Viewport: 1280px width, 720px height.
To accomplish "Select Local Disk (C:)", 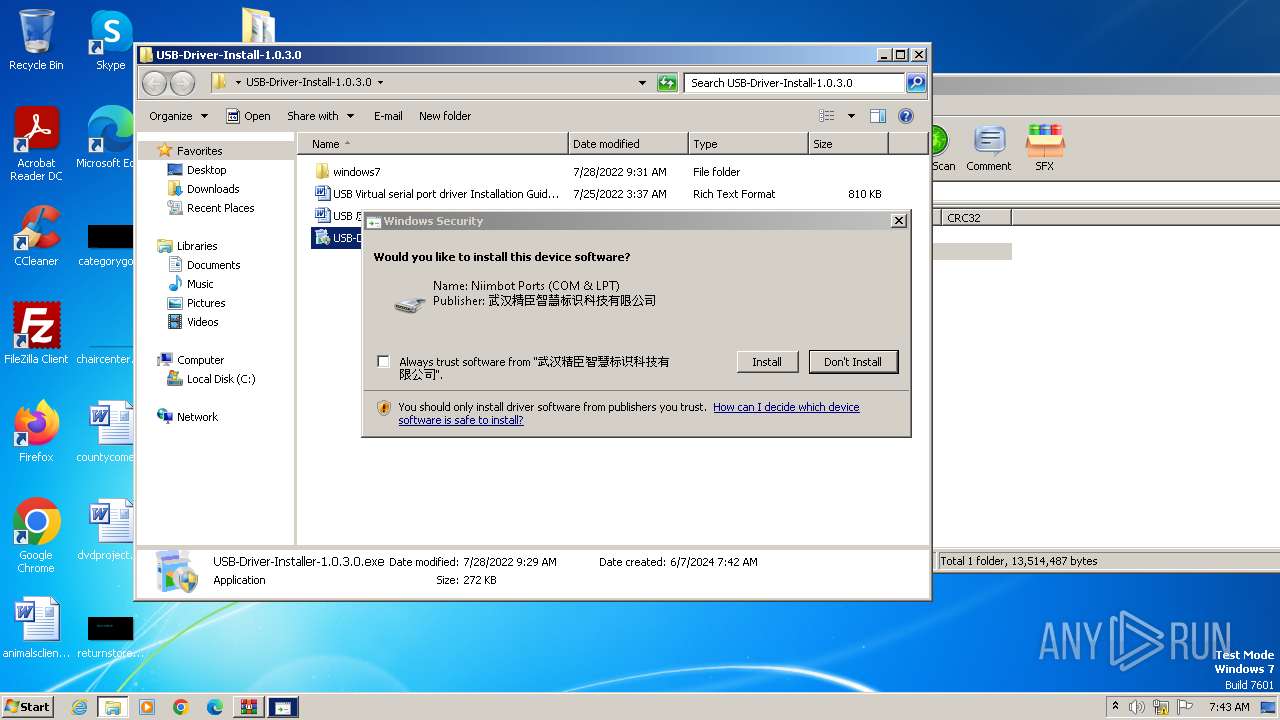I will [220, 379].
